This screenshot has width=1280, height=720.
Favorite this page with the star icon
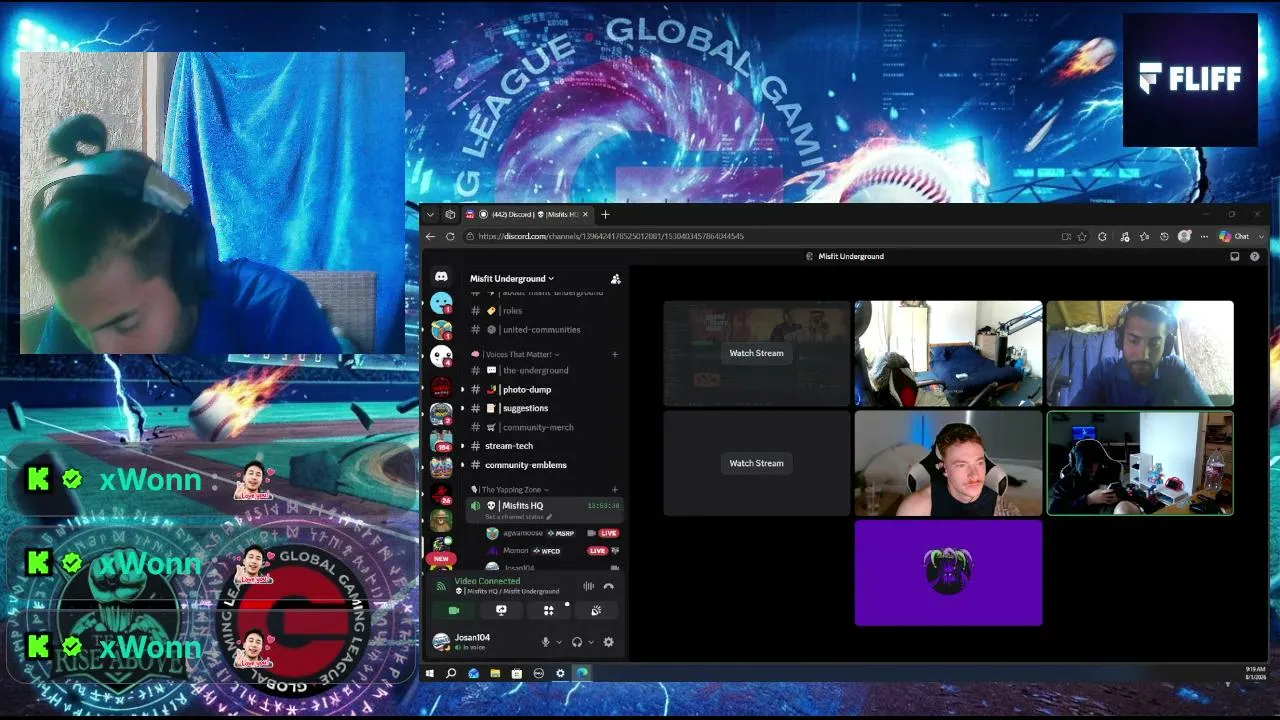coord(1082,237)
